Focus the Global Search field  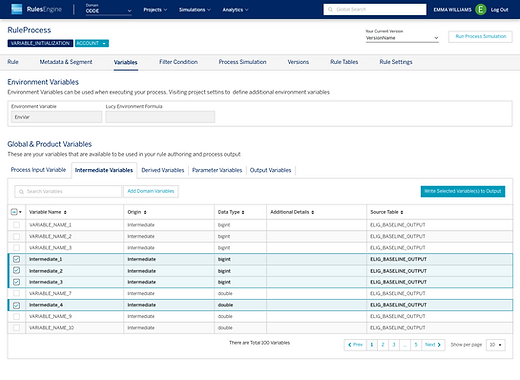point(375,9)
